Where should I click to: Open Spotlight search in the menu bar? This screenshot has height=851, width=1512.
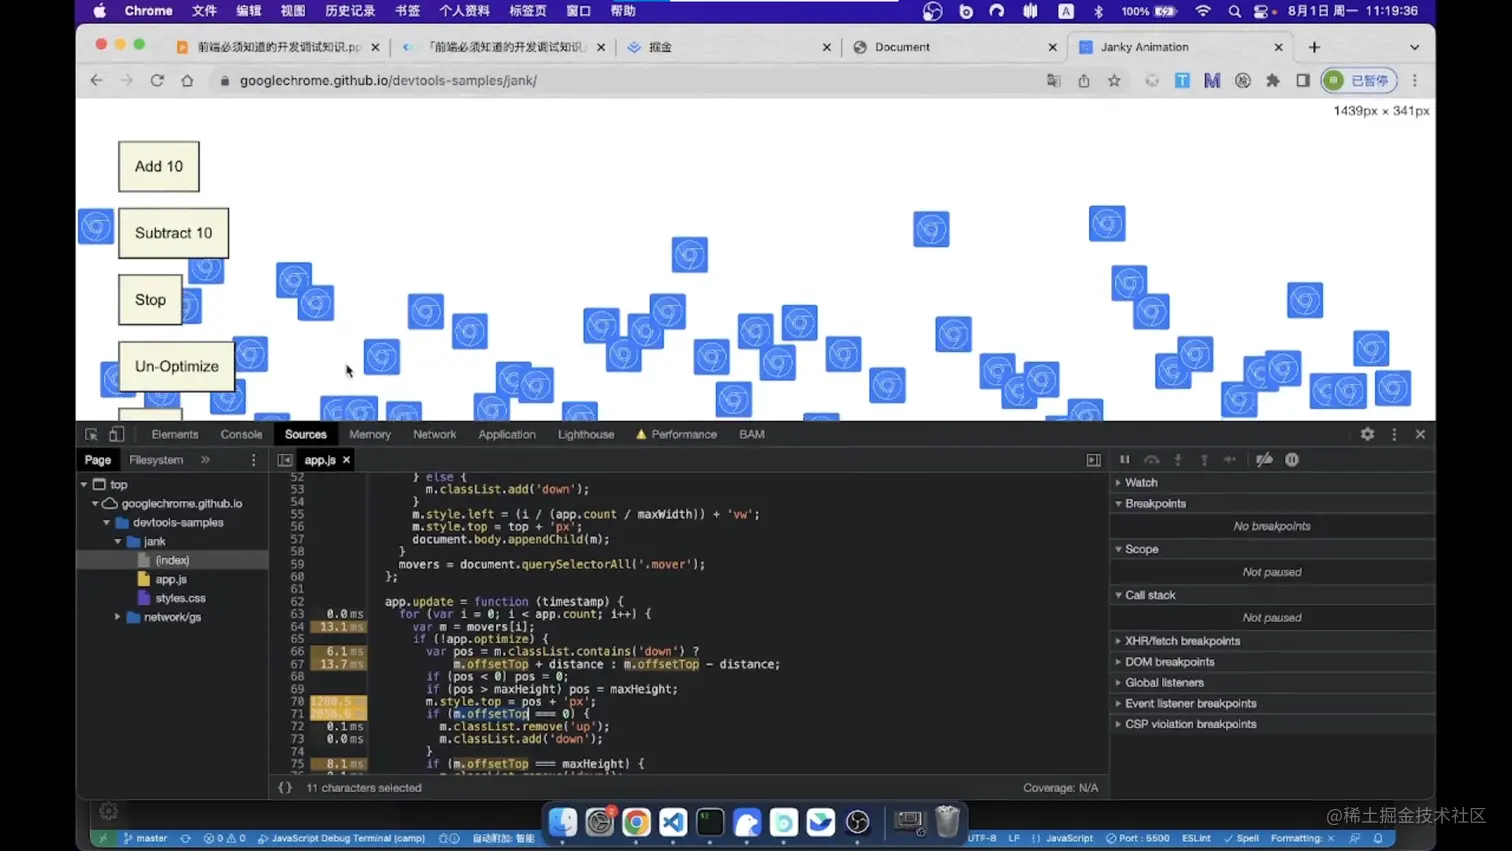point(1234,11)
